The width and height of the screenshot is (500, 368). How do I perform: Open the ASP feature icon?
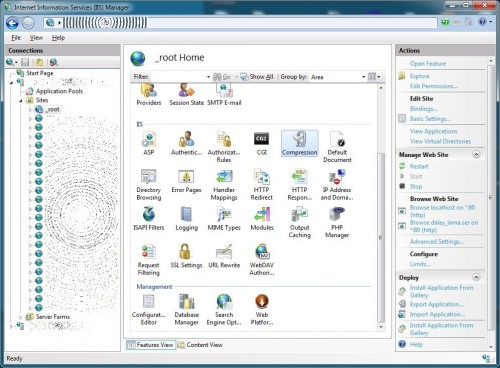pyautogui.click(x=149, y=143)
